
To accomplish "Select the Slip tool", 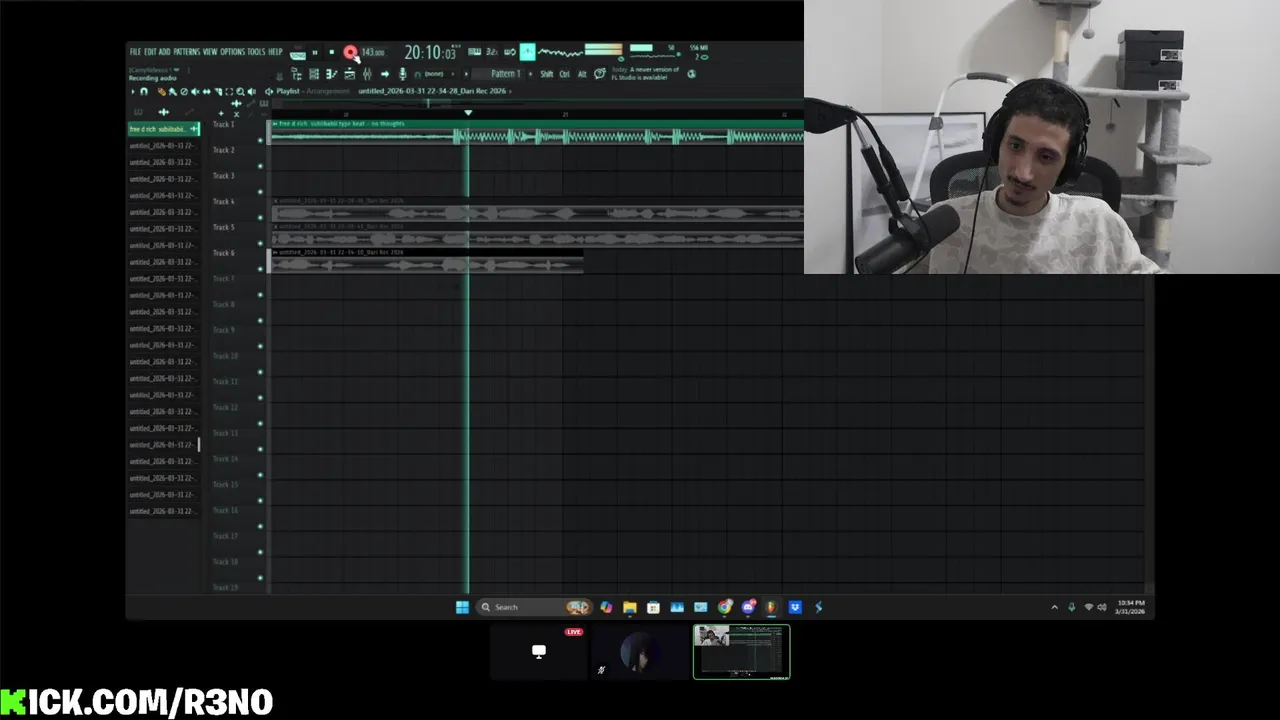I will (207, 92).
